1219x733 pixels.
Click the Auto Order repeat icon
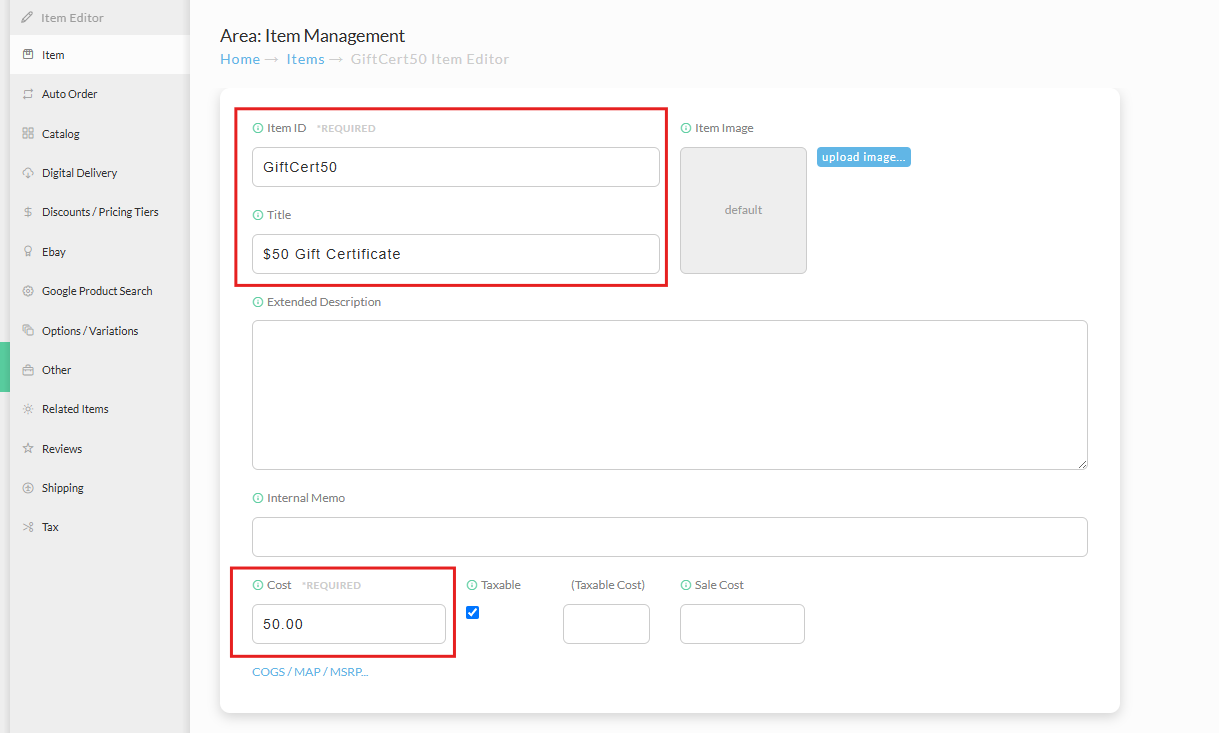point(28,94)
